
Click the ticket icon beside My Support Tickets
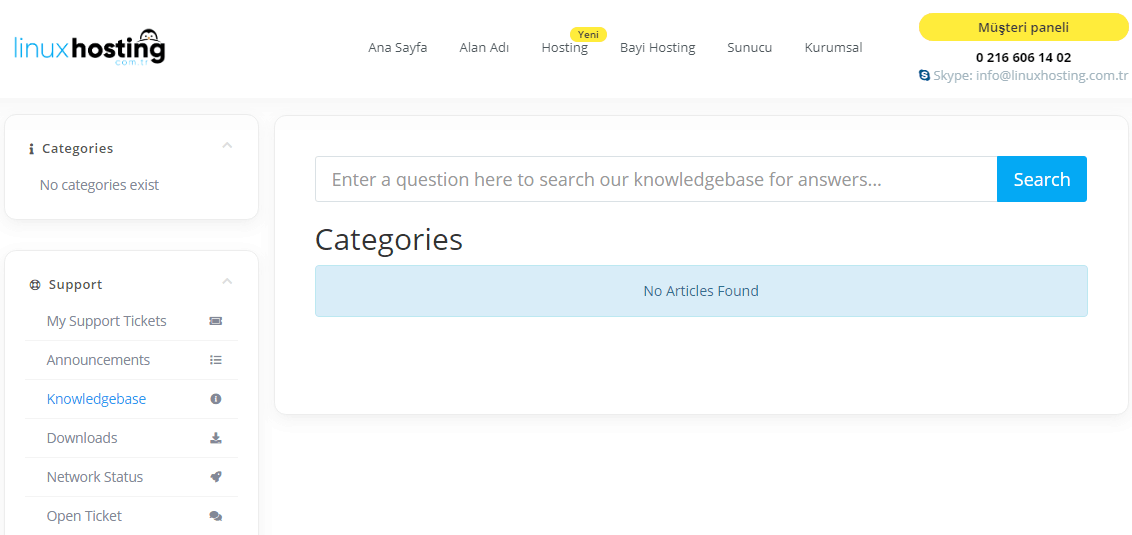click(215, 321)
